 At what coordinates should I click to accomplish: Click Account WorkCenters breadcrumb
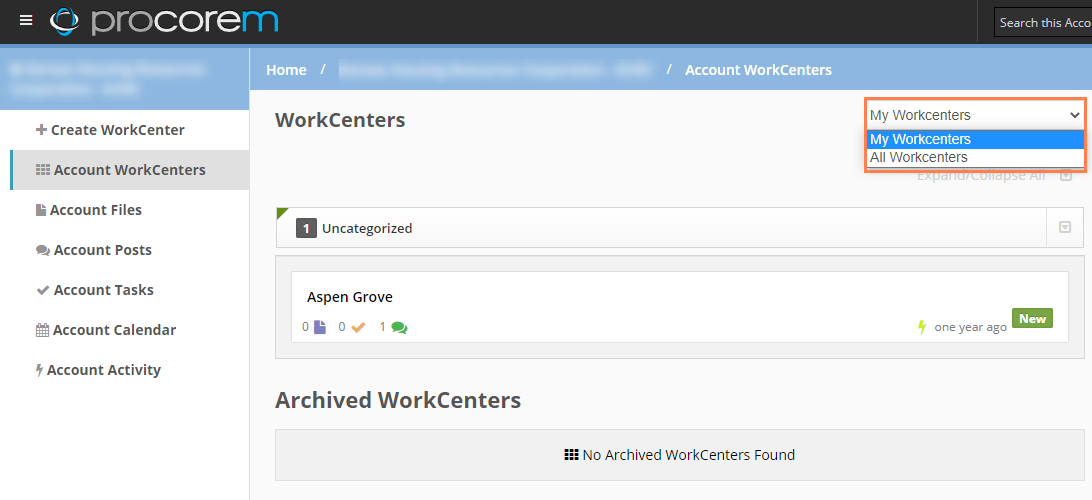(x=758, y=70)
